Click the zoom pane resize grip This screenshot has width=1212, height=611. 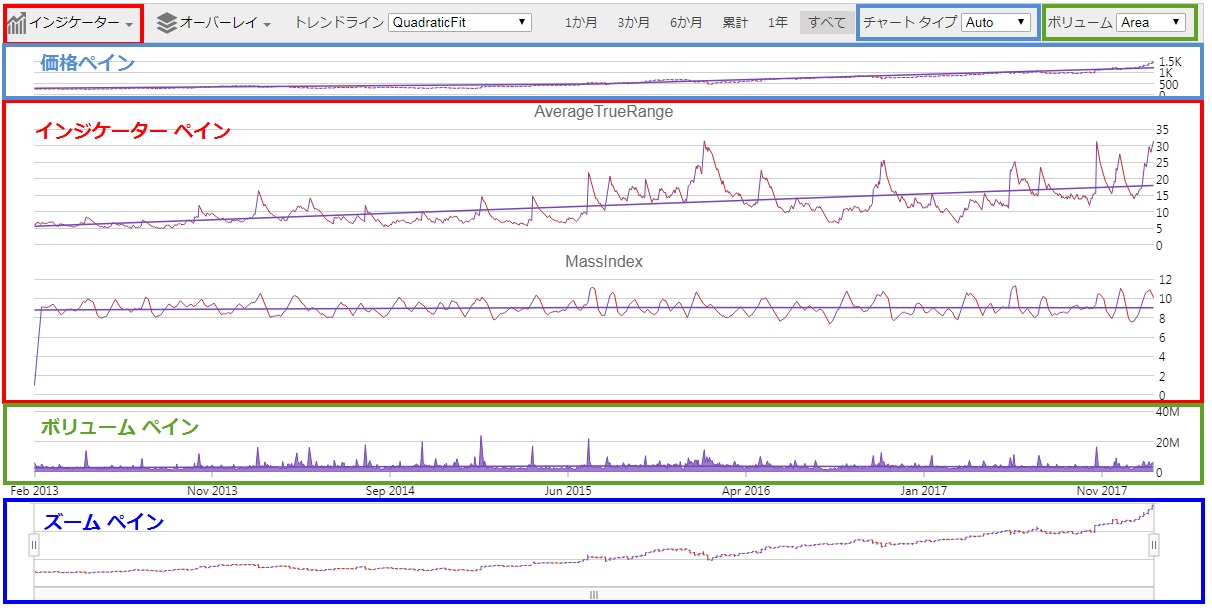coord(592,594)
